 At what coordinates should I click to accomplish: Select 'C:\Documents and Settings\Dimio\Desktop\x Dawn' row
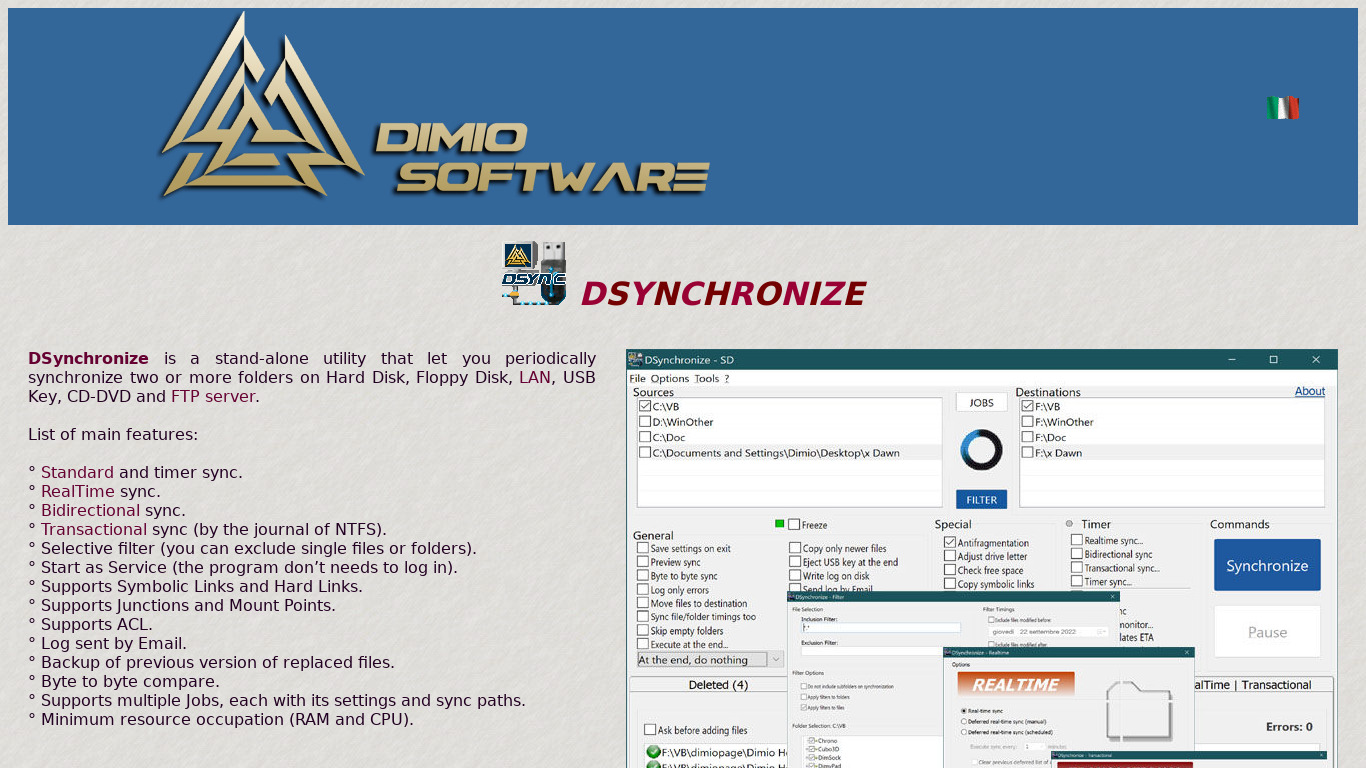tap(789, 453)
